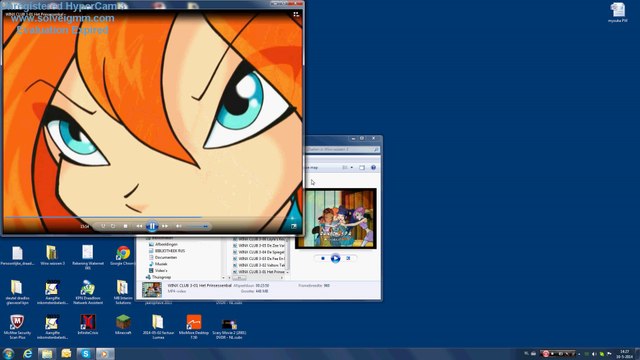Open the McAfee Security Scan Plus shortcut
This screenshot has width=640, height=360.
tap(17, 327)
